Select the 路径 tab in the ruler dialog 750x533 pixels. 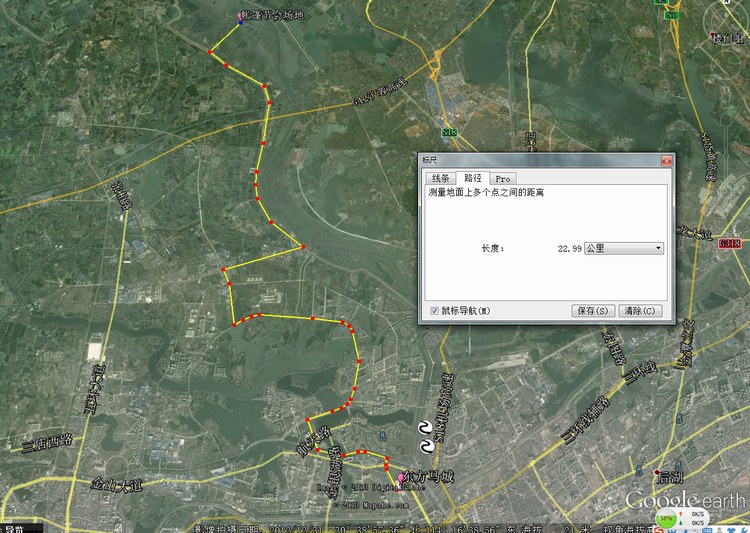[473, 178]
